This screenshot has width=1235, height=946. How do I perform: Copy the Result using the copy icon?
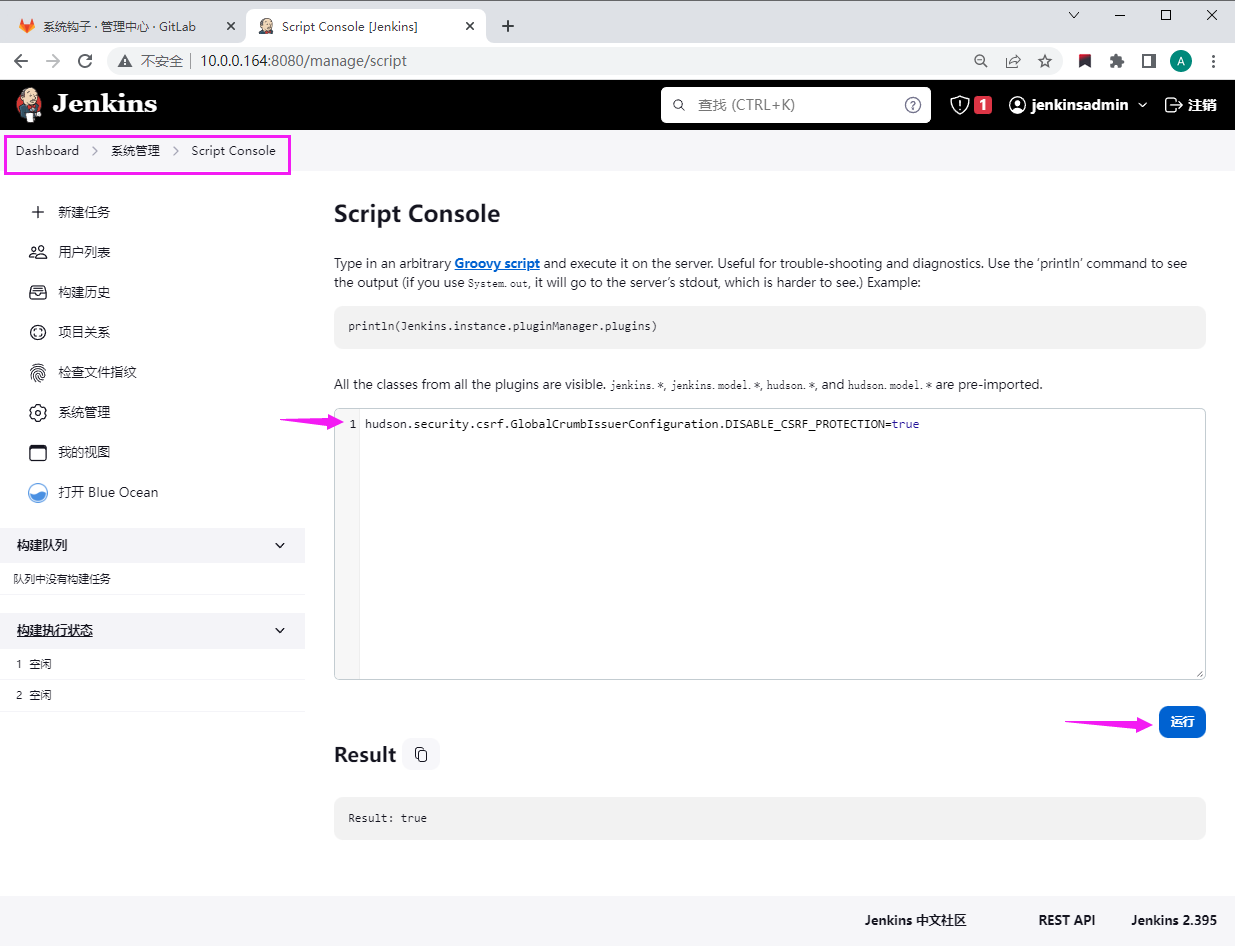pyautogui.click(x=421, y=754)
